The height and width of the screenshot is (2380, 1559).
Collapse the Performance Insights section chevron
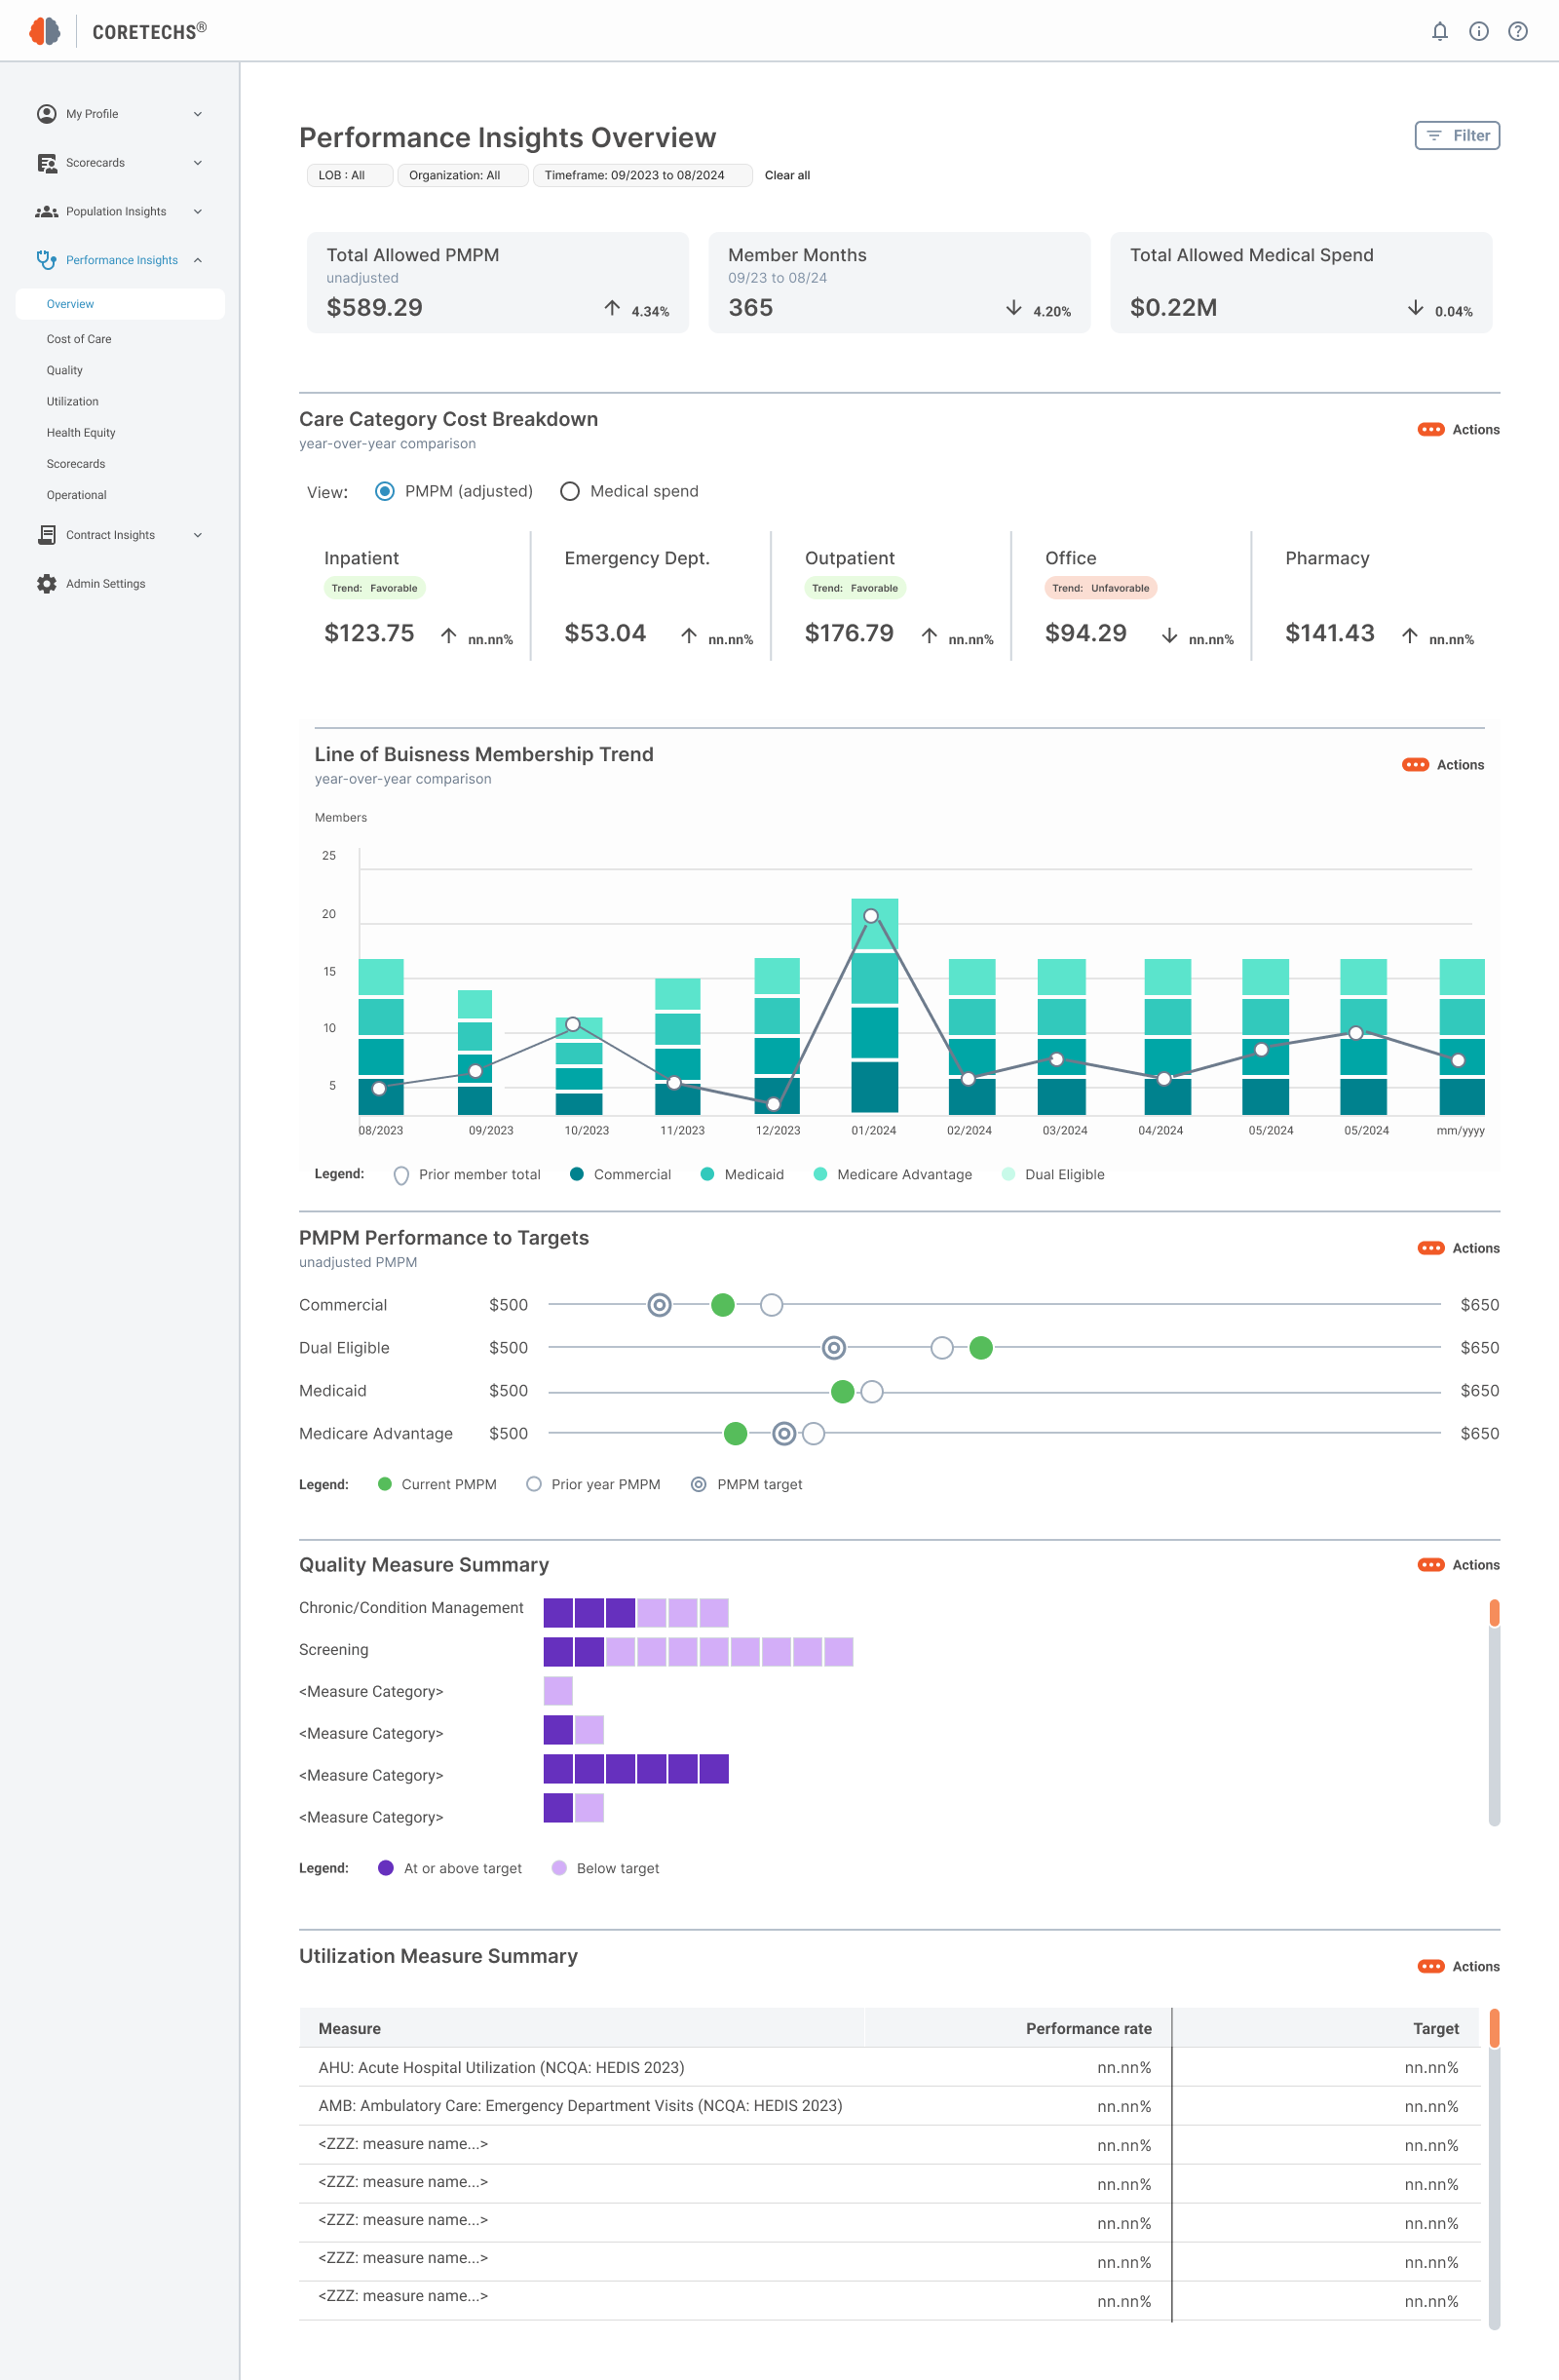[198, 260]
